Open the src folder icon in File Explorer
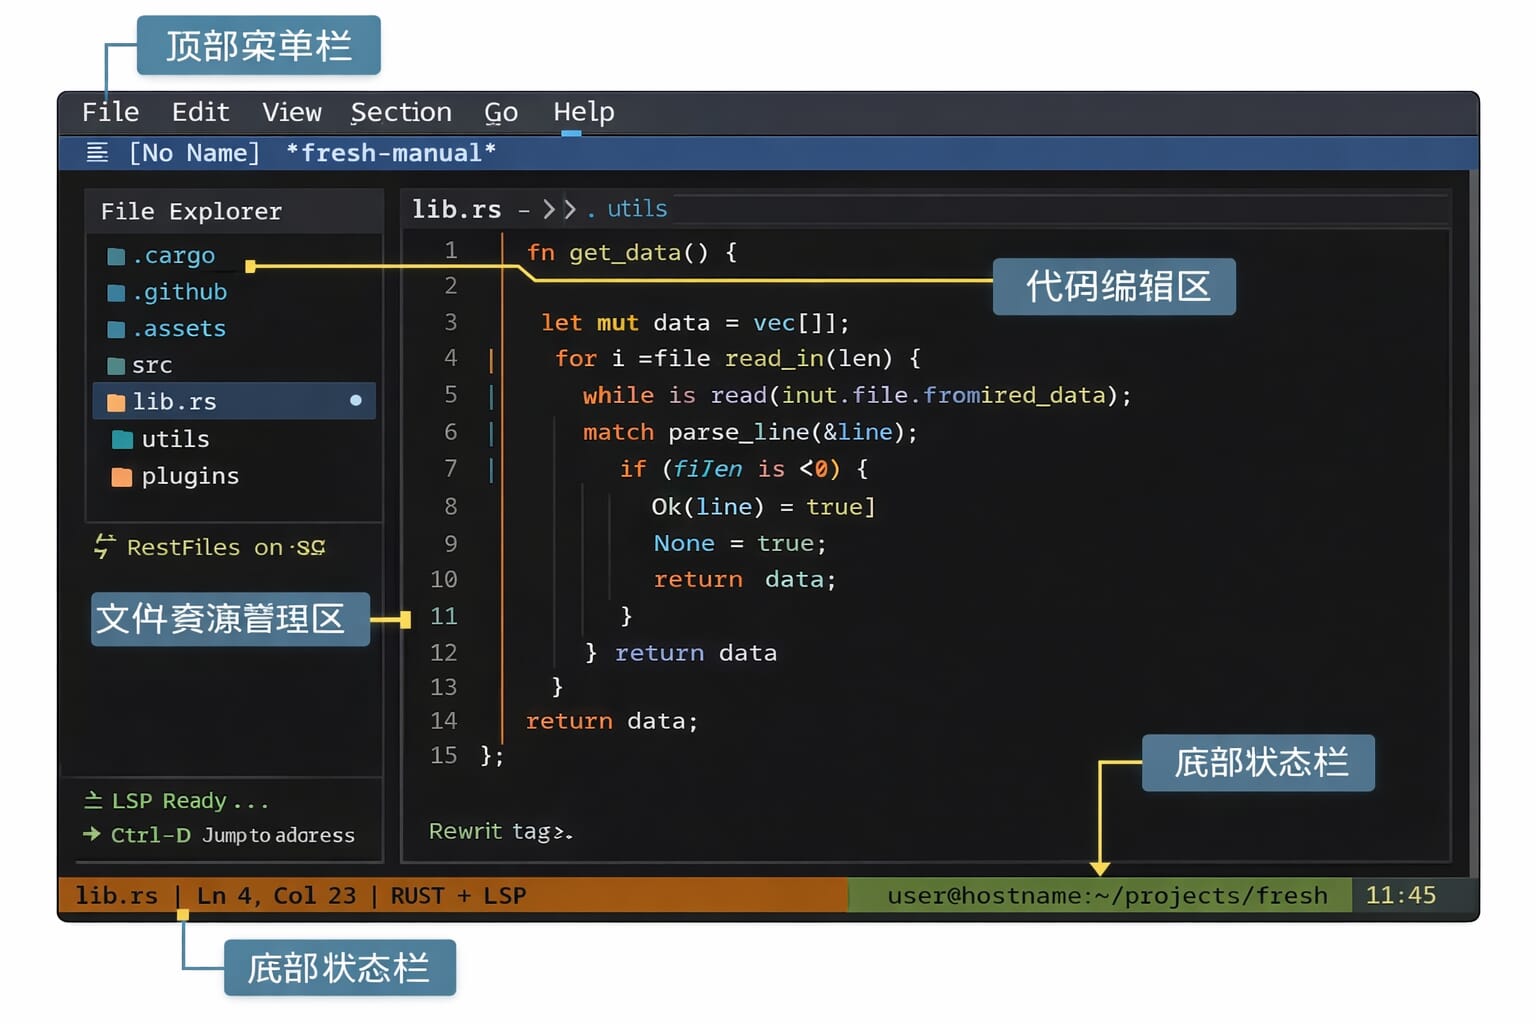Image resolution: width=1536 pixels, height=1024 pixels. coord(115,365)
